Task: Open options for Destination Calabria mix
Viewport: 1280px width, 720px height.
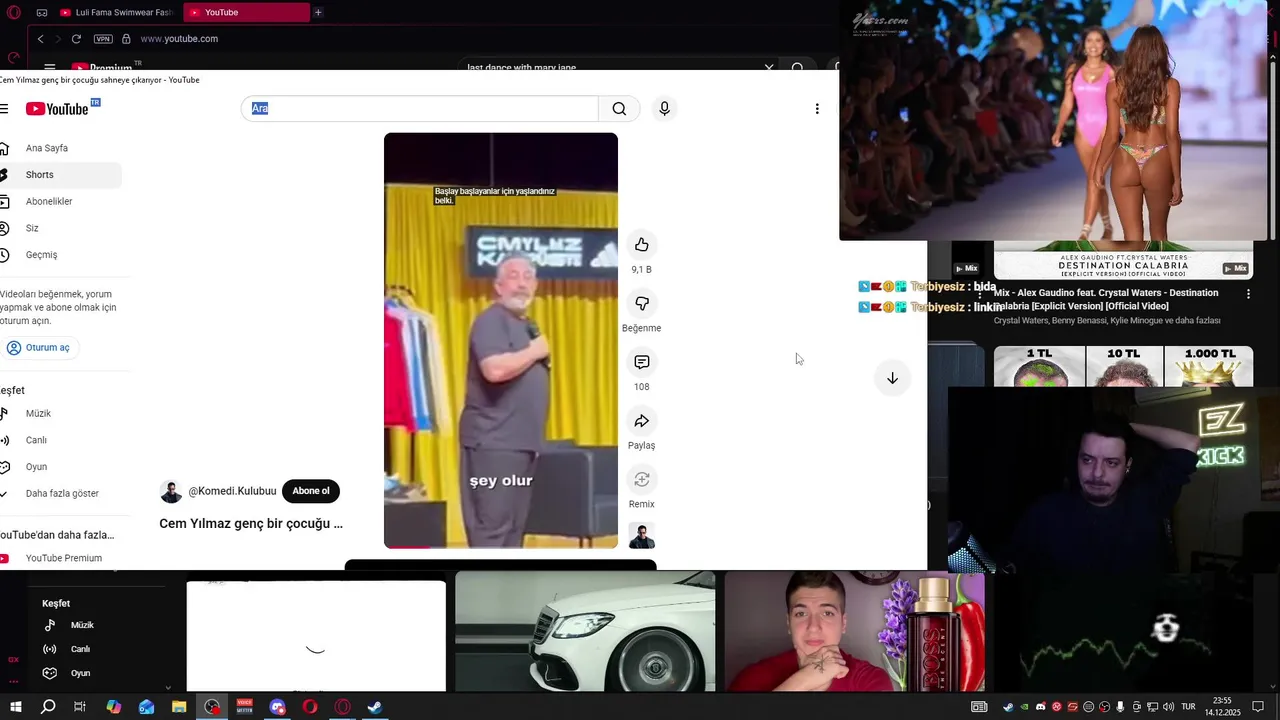Action: (1248, 294)
